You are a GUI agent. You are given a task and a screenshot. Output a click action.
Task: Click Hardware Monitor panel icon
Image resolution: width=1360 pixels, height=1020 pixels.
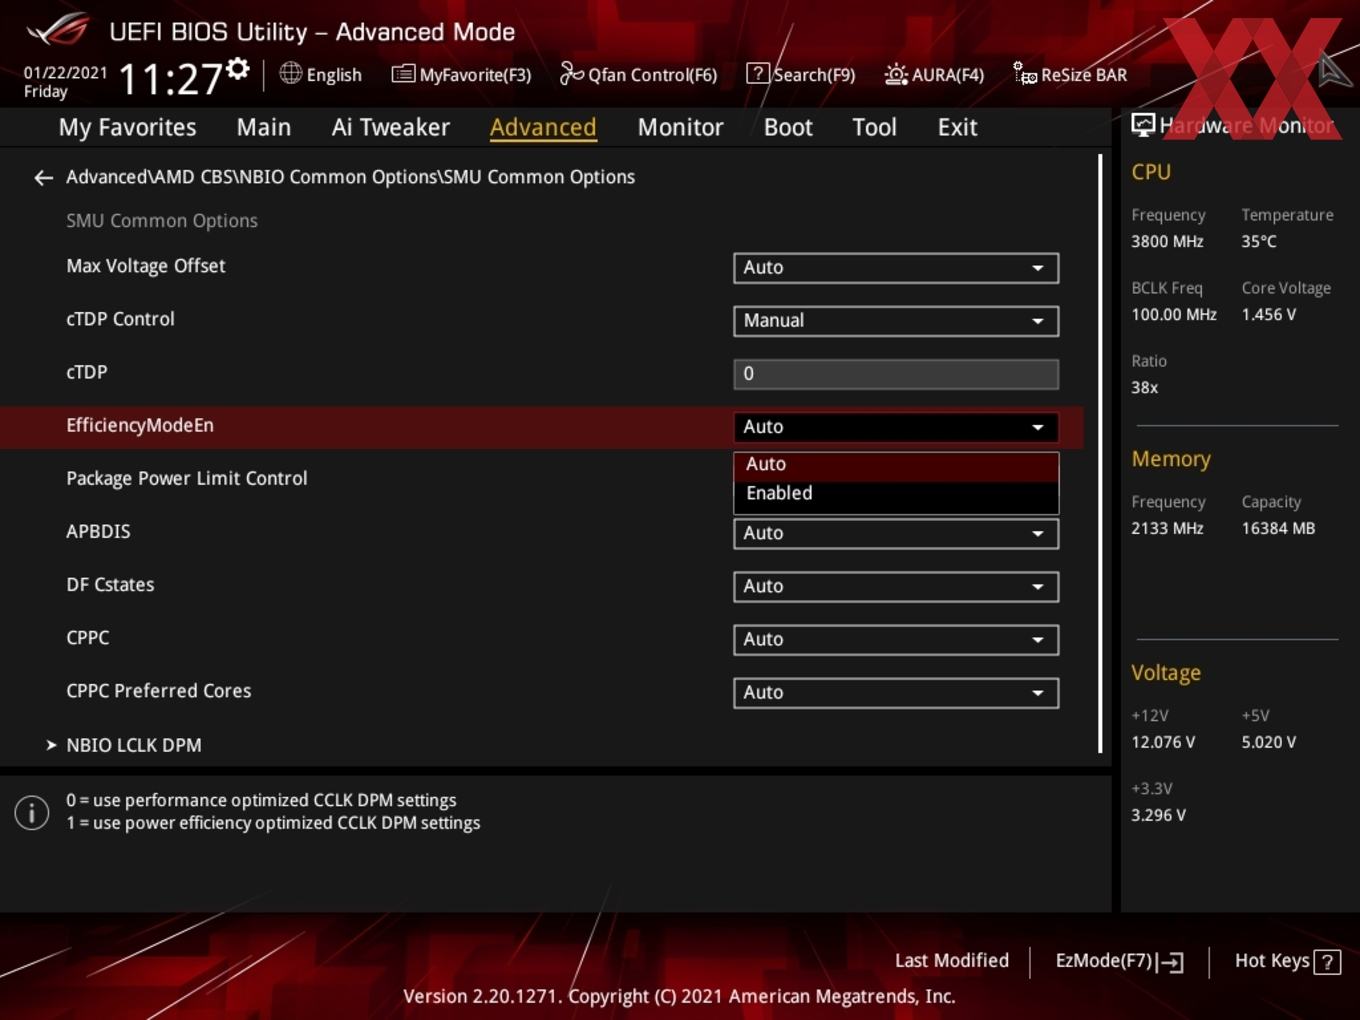[1143, 124]
